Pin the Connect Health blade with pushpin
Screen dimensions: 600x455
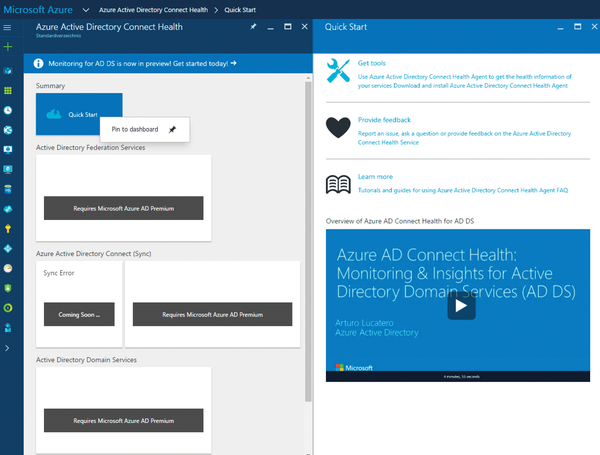[253, 27]
